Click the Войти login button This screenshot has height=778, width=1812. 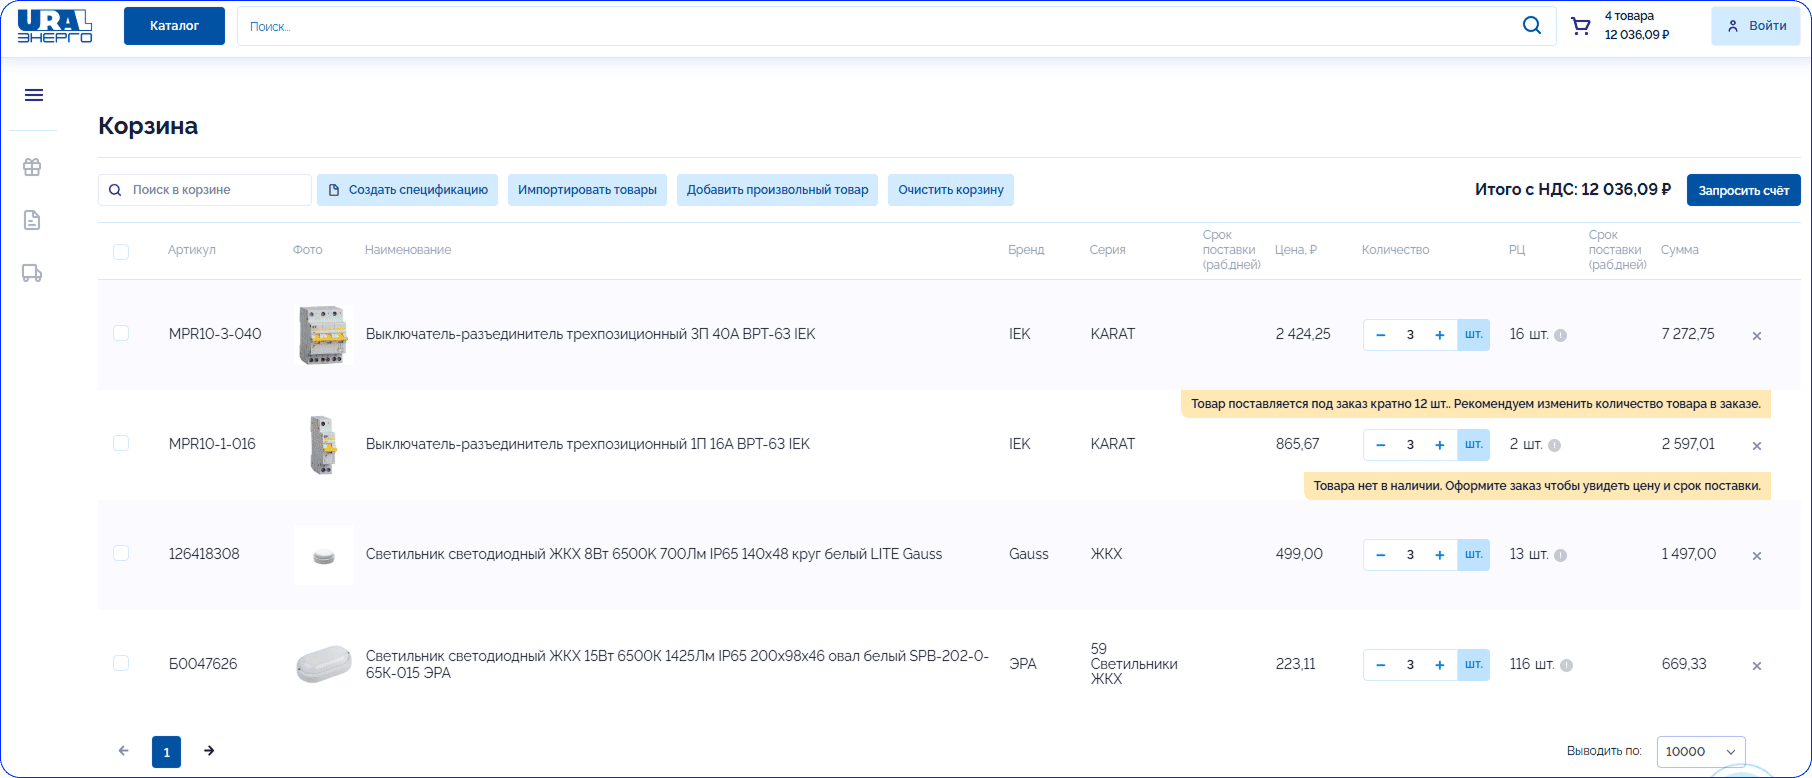tap(1755, 26)
